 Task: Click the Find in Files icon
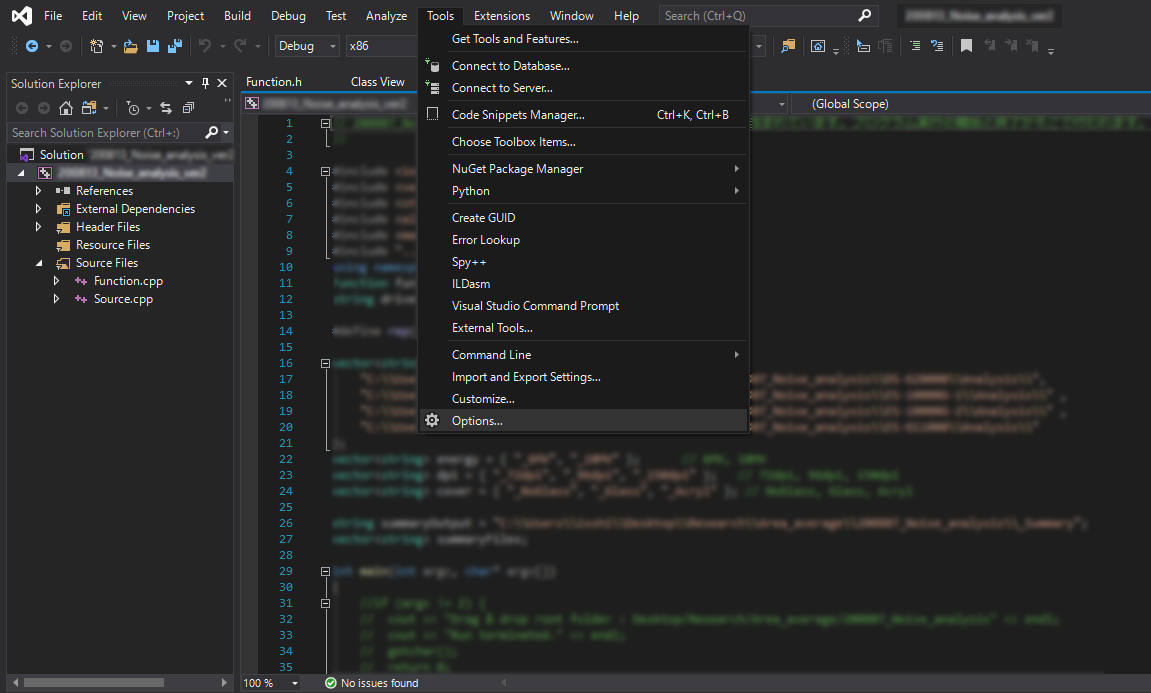pos(789,46)
